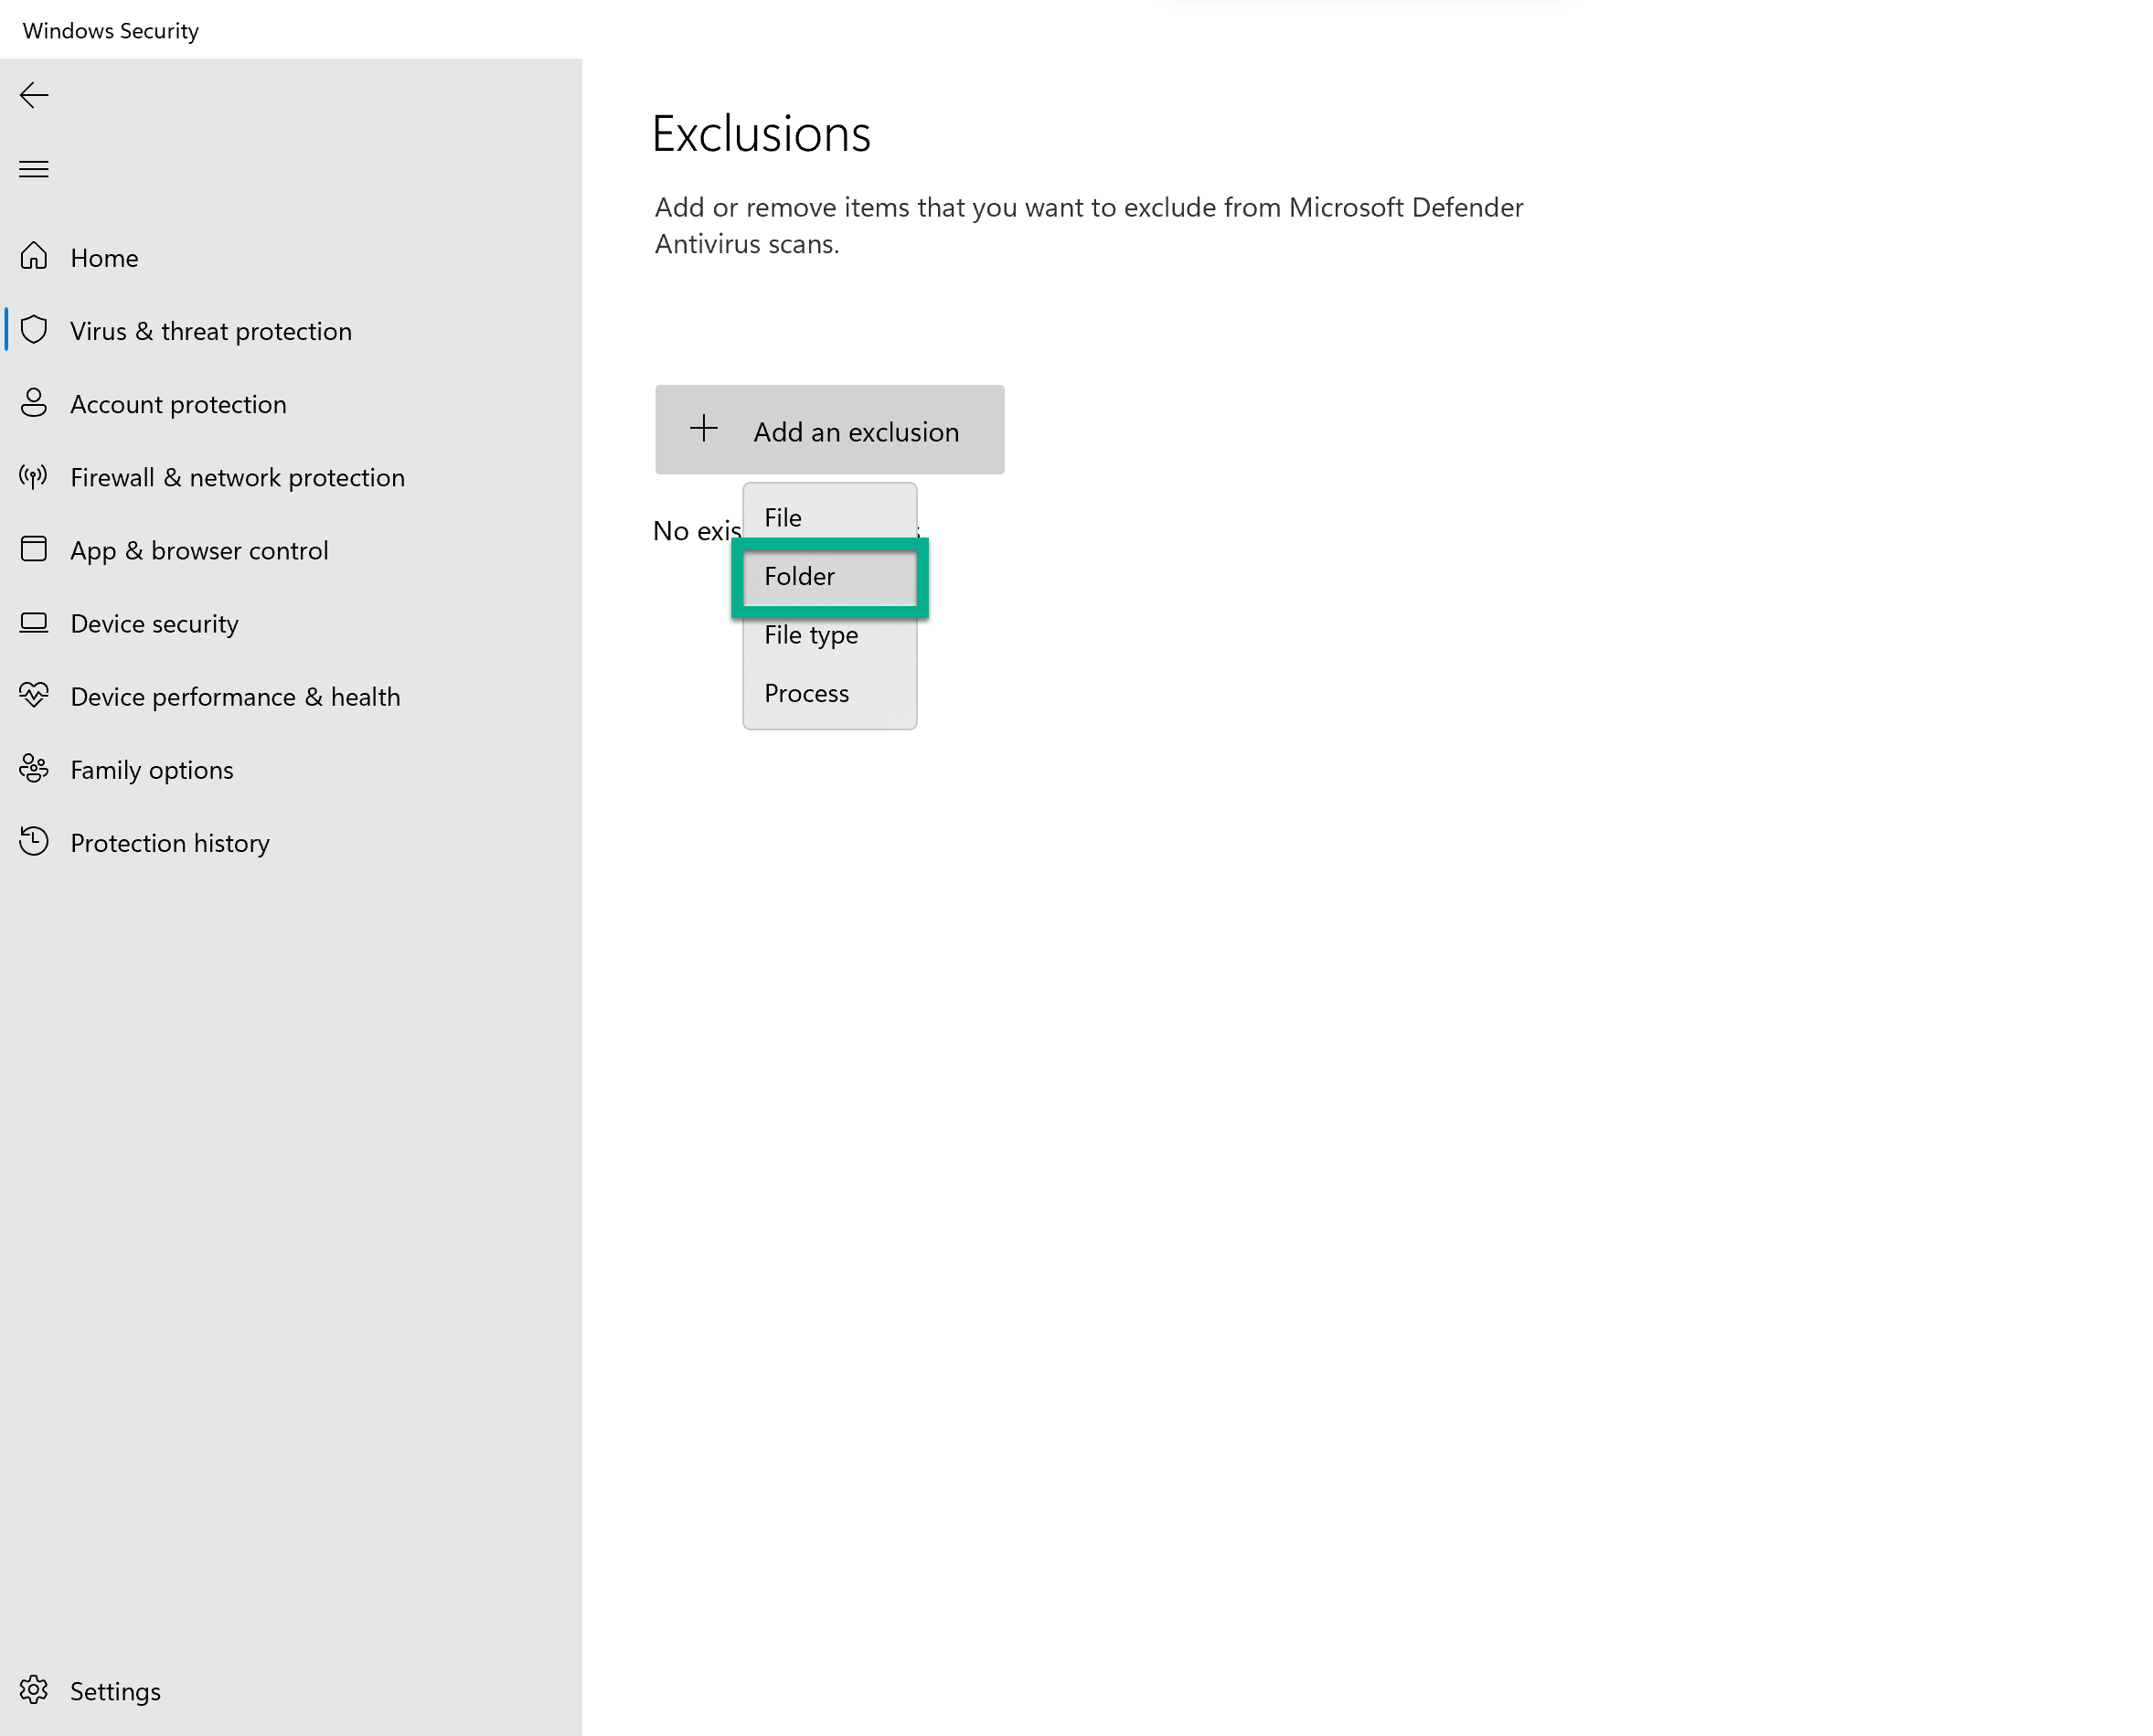The width and height of the screenshot is (2153, 1736).
Task: Click the Device performance heart icon
Action: tap(34, 695)
